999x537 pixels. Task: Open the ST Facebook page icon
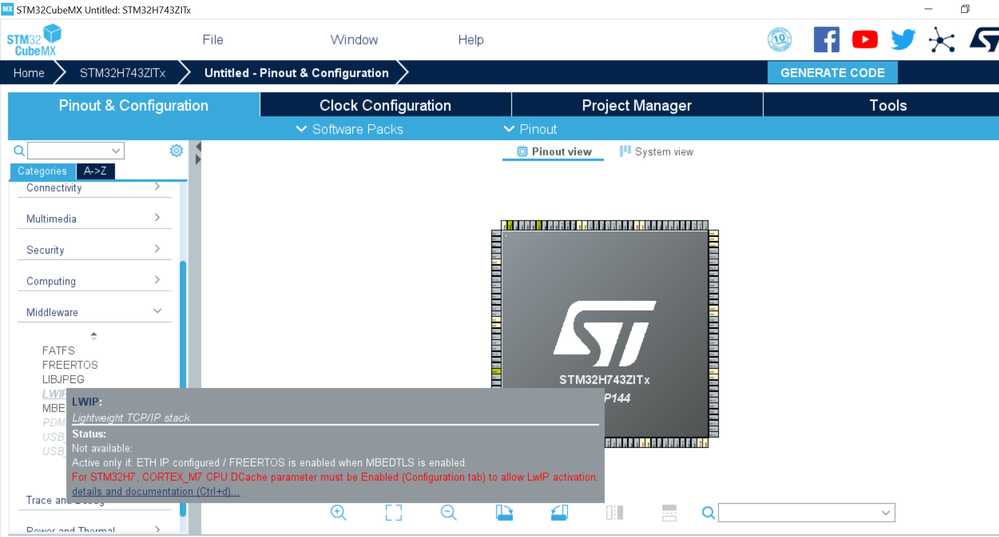826,39
